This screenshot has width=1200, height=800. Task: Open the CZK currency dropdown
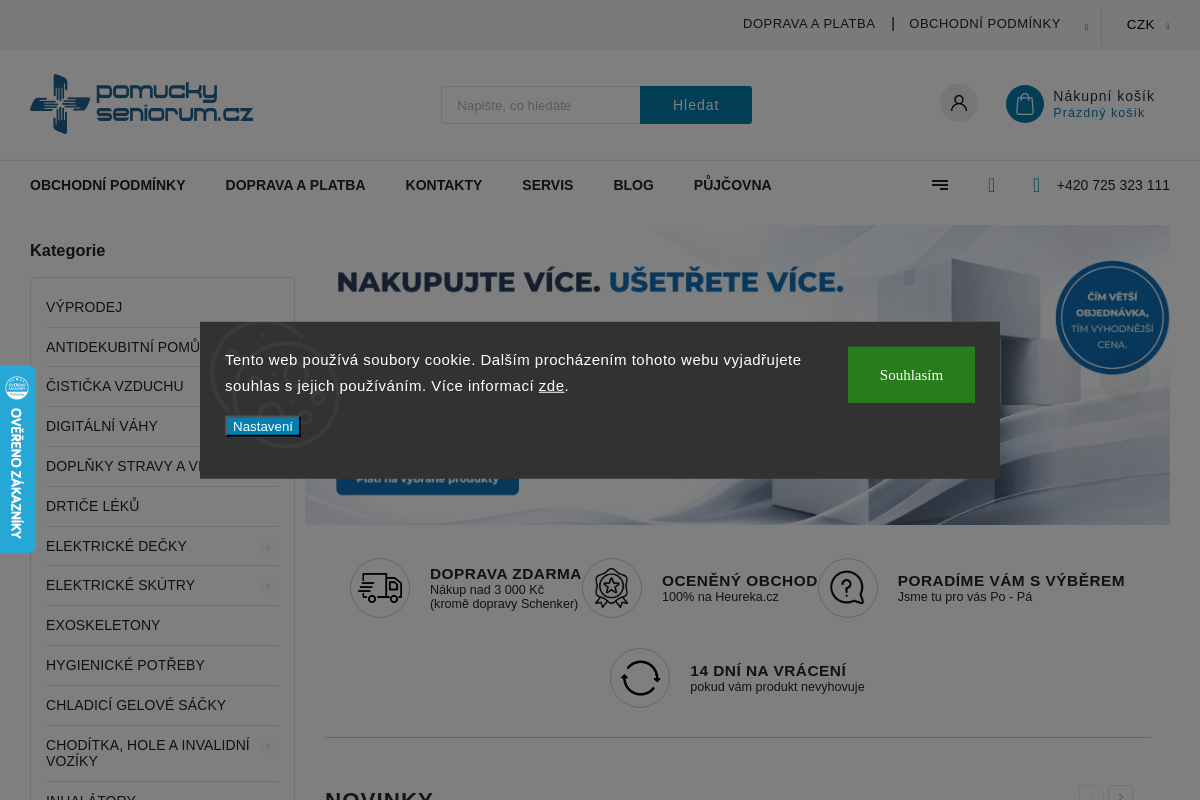[1147, 25]
